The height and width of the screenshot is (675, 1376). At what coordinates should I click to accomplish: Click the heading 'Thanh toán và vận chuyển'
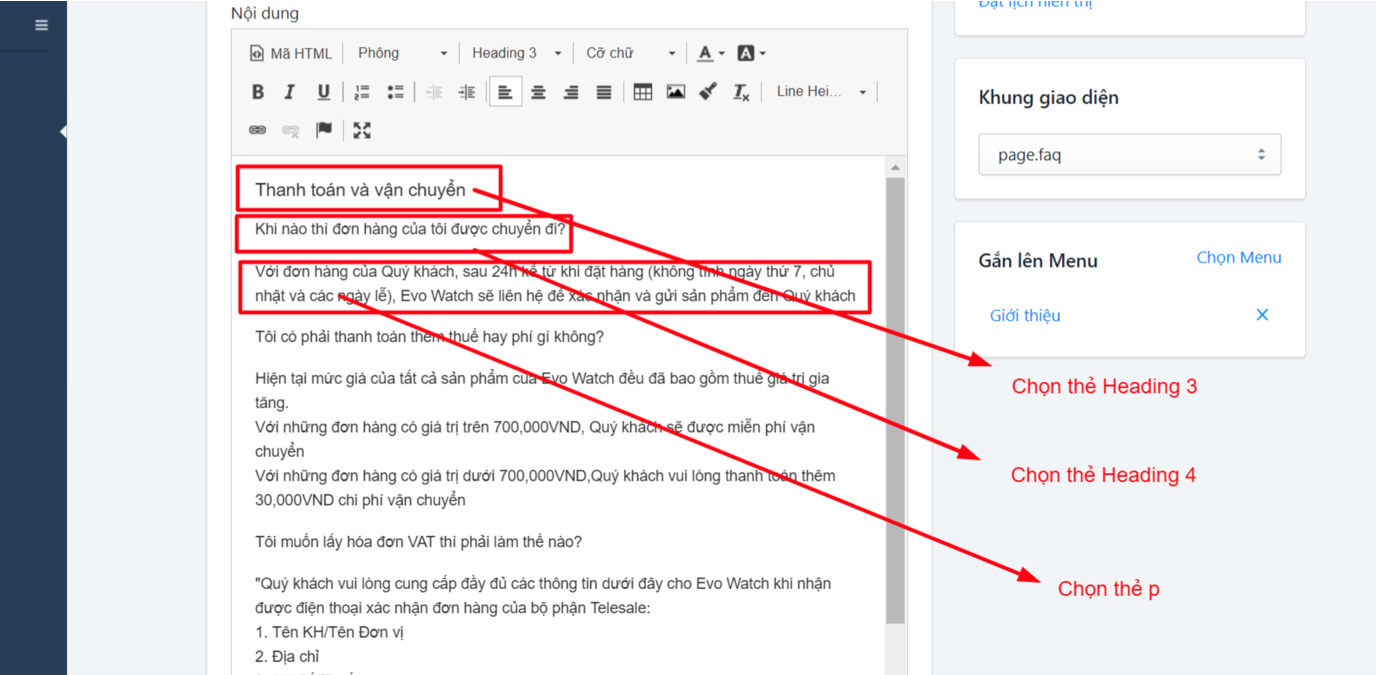tap(360, 190)
